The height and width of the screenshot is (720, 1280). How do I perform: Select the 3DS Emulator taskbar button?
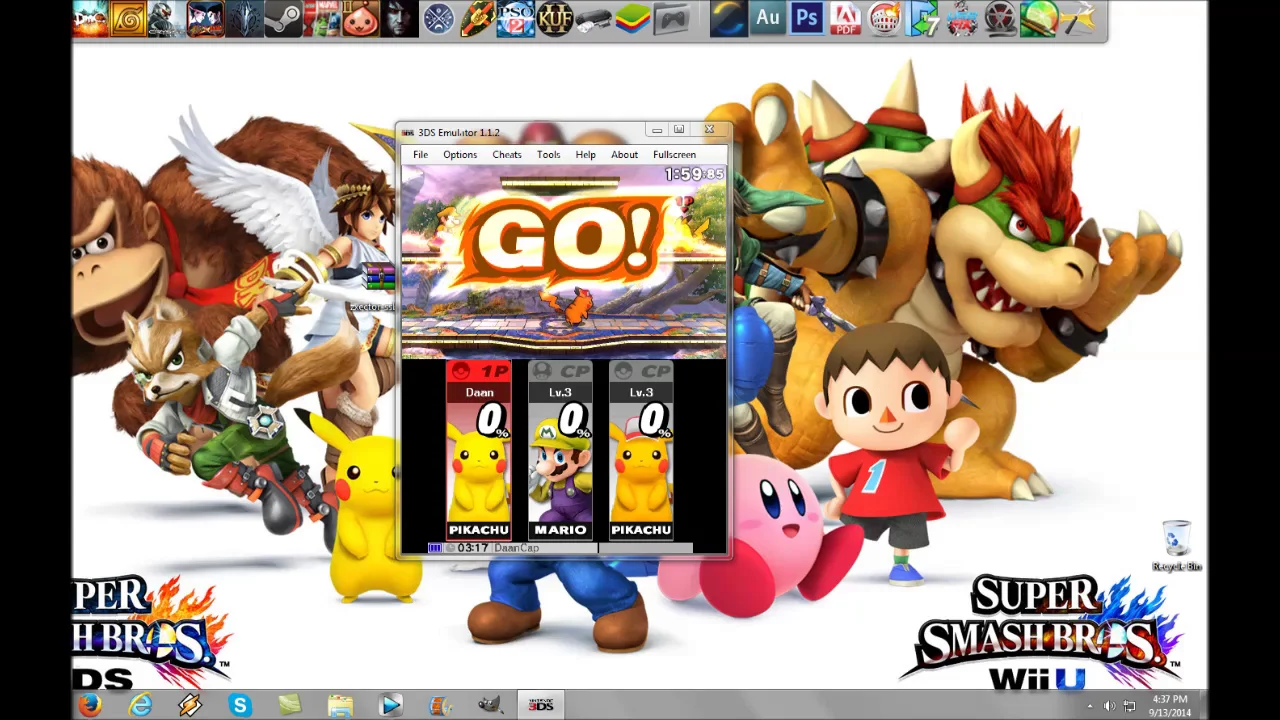point(540,705)
